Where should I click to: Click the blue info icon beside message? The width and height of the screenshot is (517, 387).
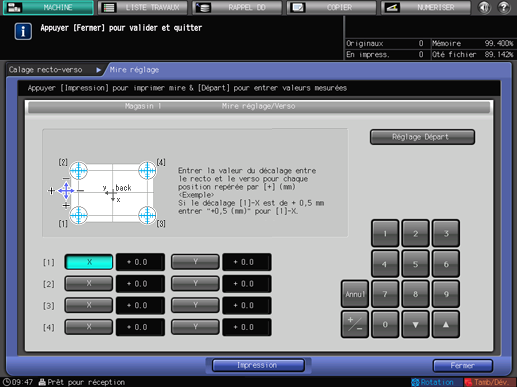[23, 32]
